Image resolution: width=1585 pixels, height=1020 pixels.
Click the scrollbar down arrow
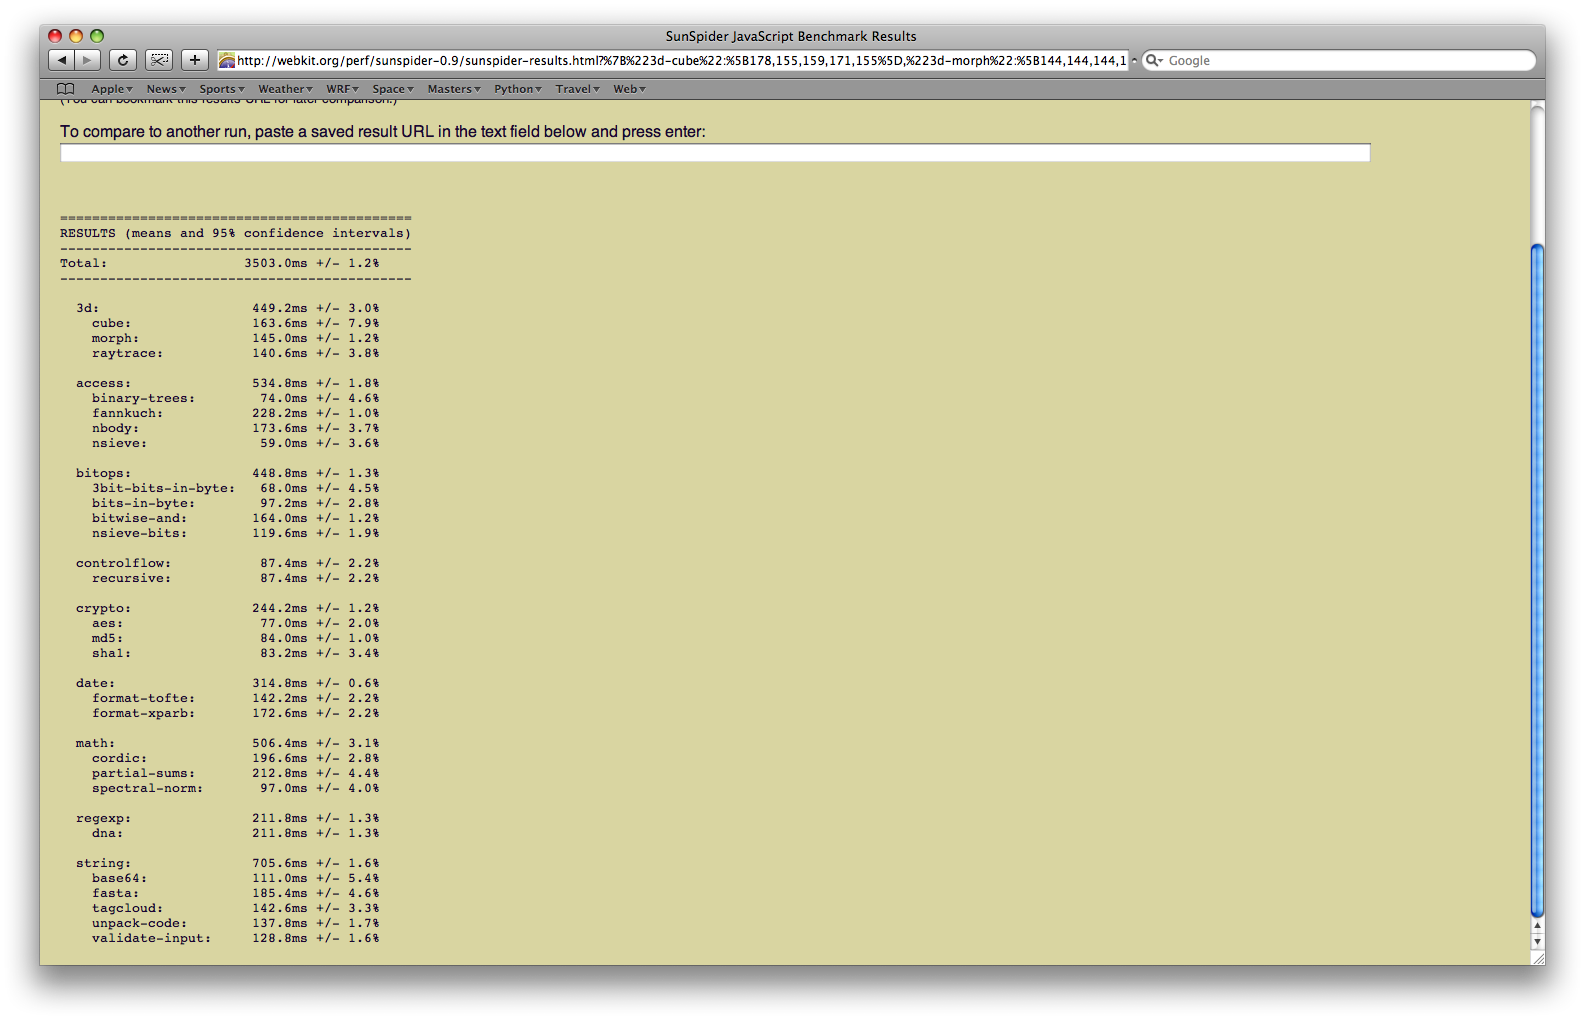coord(1538,942)
